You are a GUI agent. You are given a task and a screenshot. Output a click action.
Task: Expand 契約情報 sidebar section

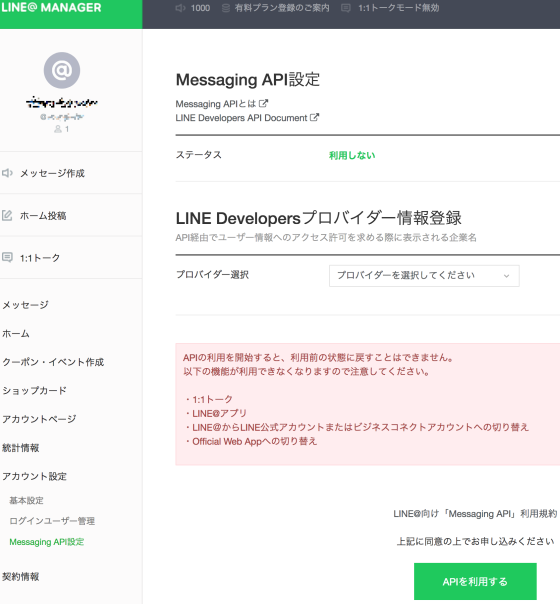coord(21,577)
